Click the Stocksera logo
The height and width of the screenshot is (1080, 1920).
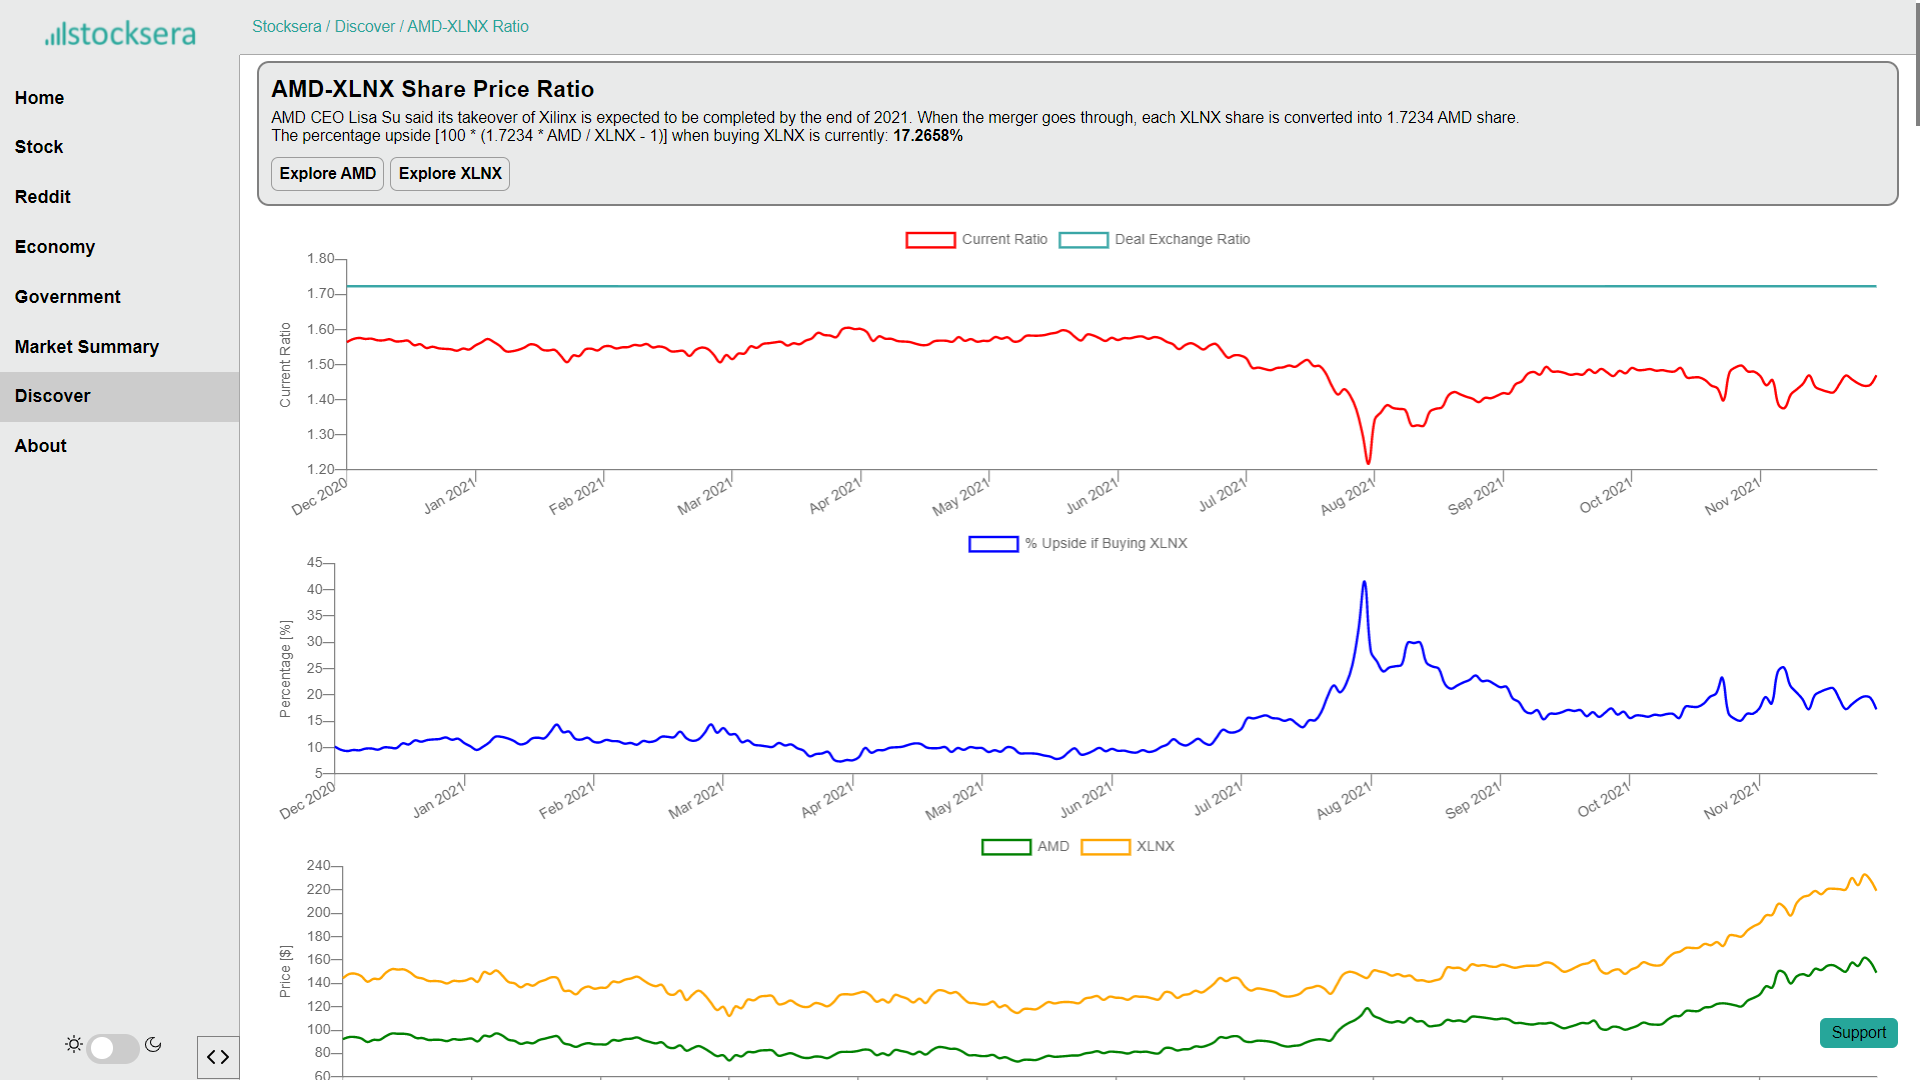[120, 34]
